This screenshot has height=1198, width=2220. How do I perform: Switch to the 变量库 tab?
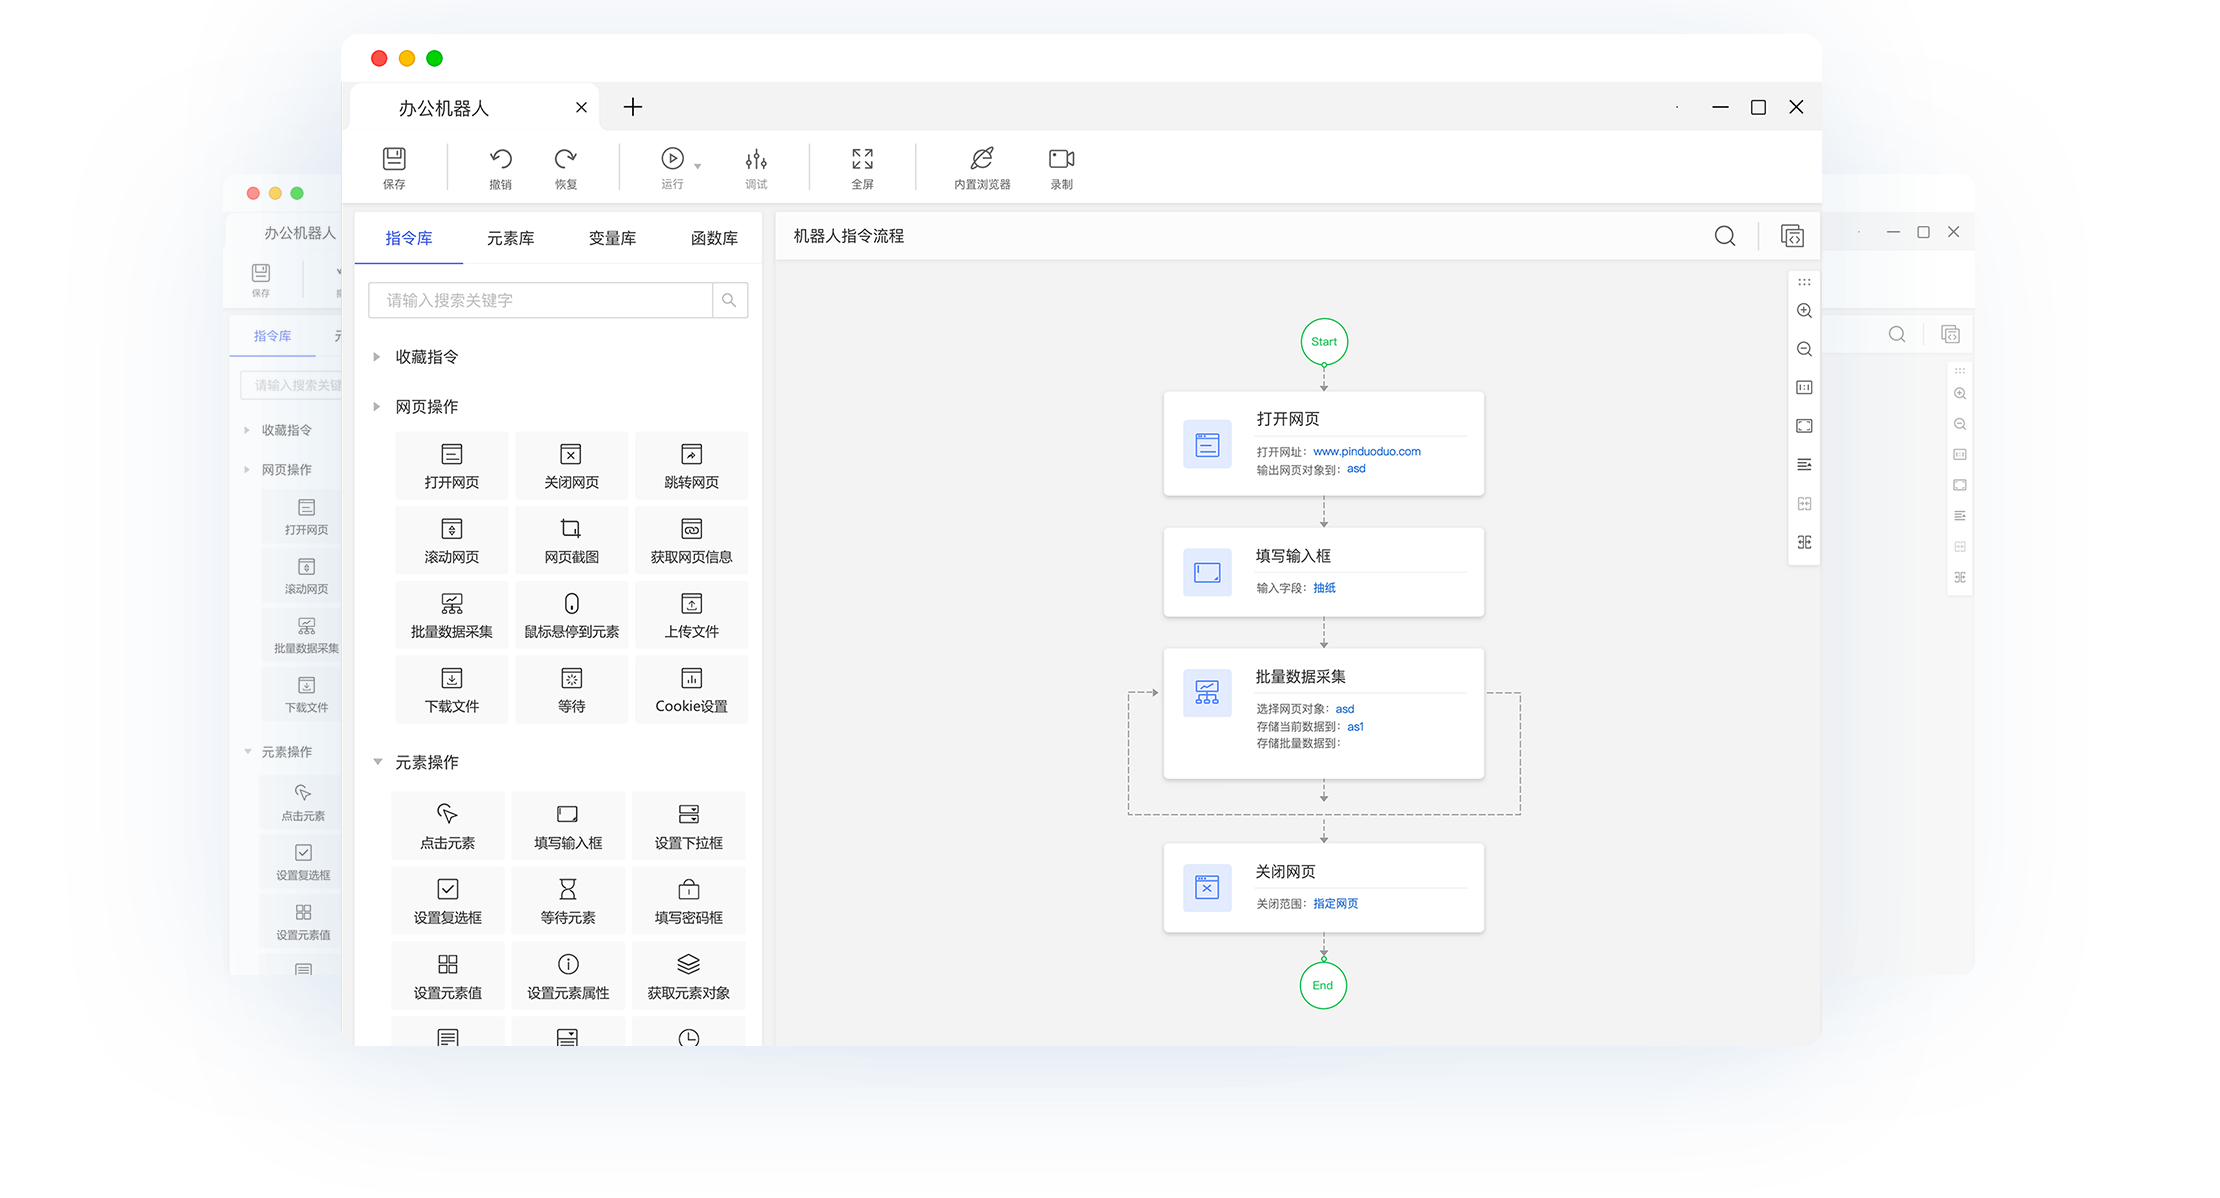(612, 238)
